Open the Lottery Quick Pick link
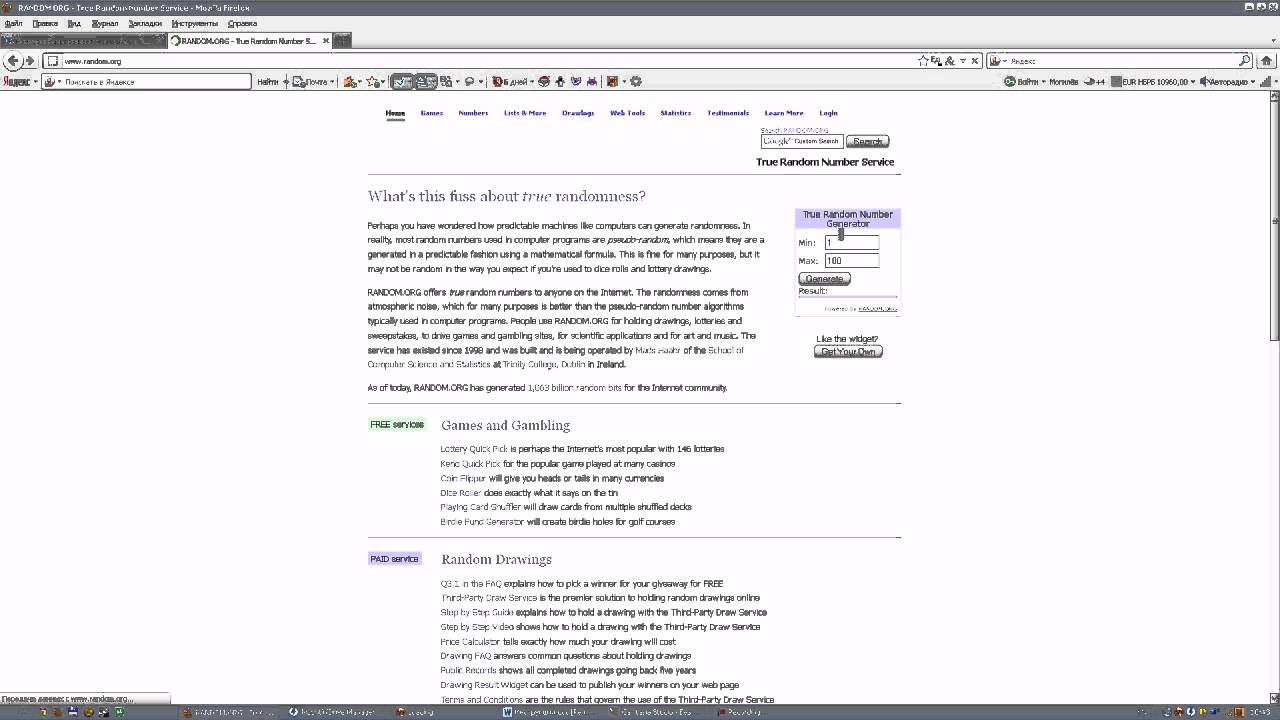The height and width of the screenshot is (720, 1280). tap(474, 449)
